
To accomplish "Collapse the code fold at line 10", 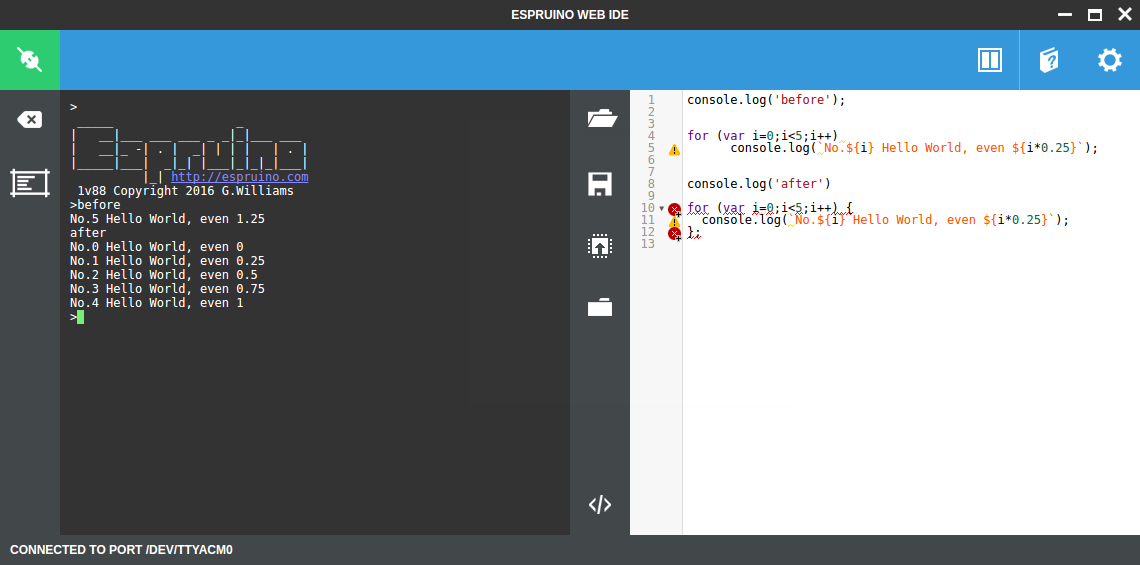I will pyautogui.click(x=661, y=209).
